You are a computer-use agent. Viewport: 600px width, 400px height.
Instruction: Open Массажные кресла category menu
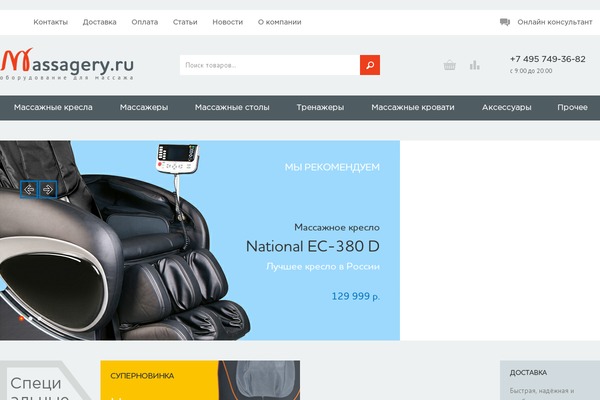pyautogui.click(x=53, y=108)
